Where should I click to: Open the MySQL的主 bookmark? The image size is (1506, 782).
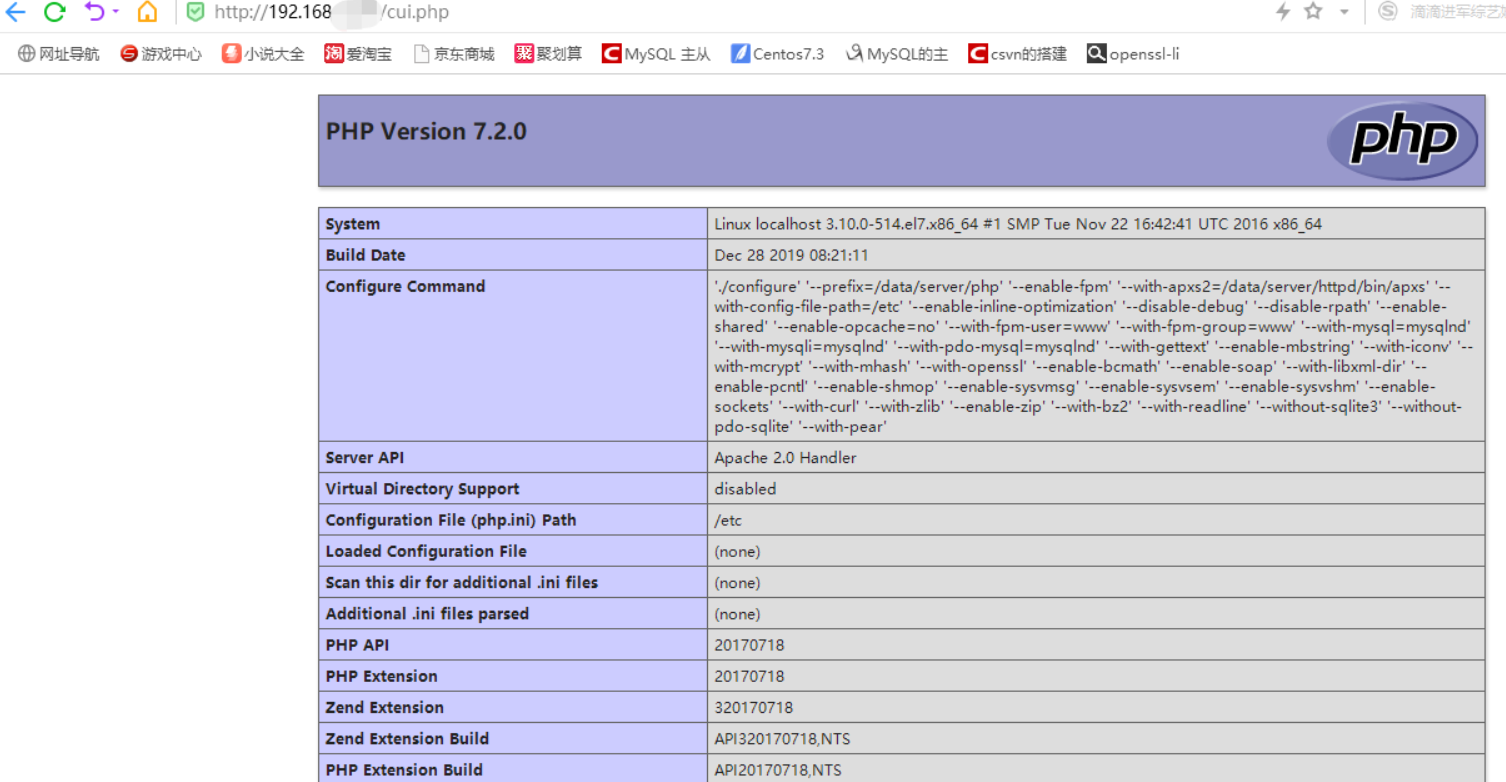896,54
